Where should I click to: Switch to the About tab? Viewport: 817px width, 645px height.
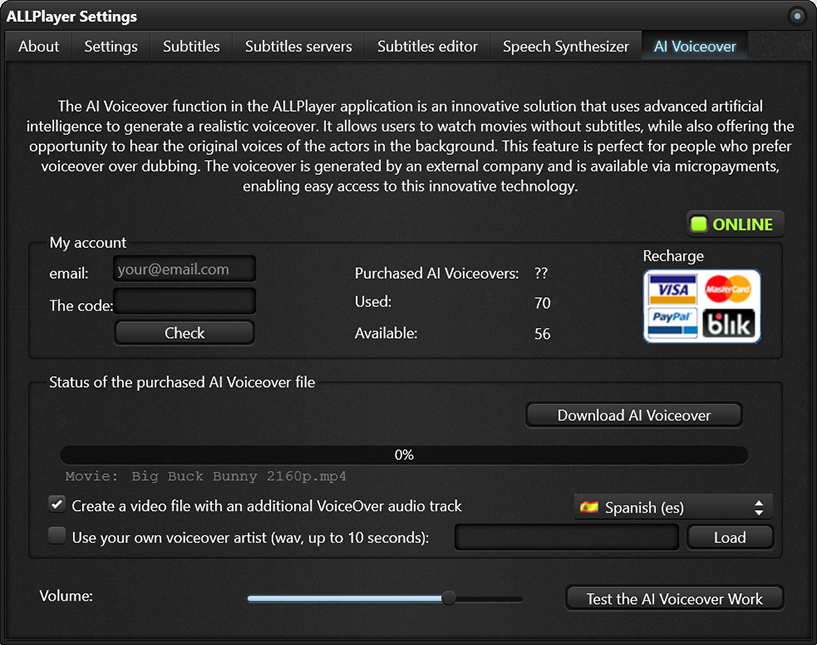[39, 46]
